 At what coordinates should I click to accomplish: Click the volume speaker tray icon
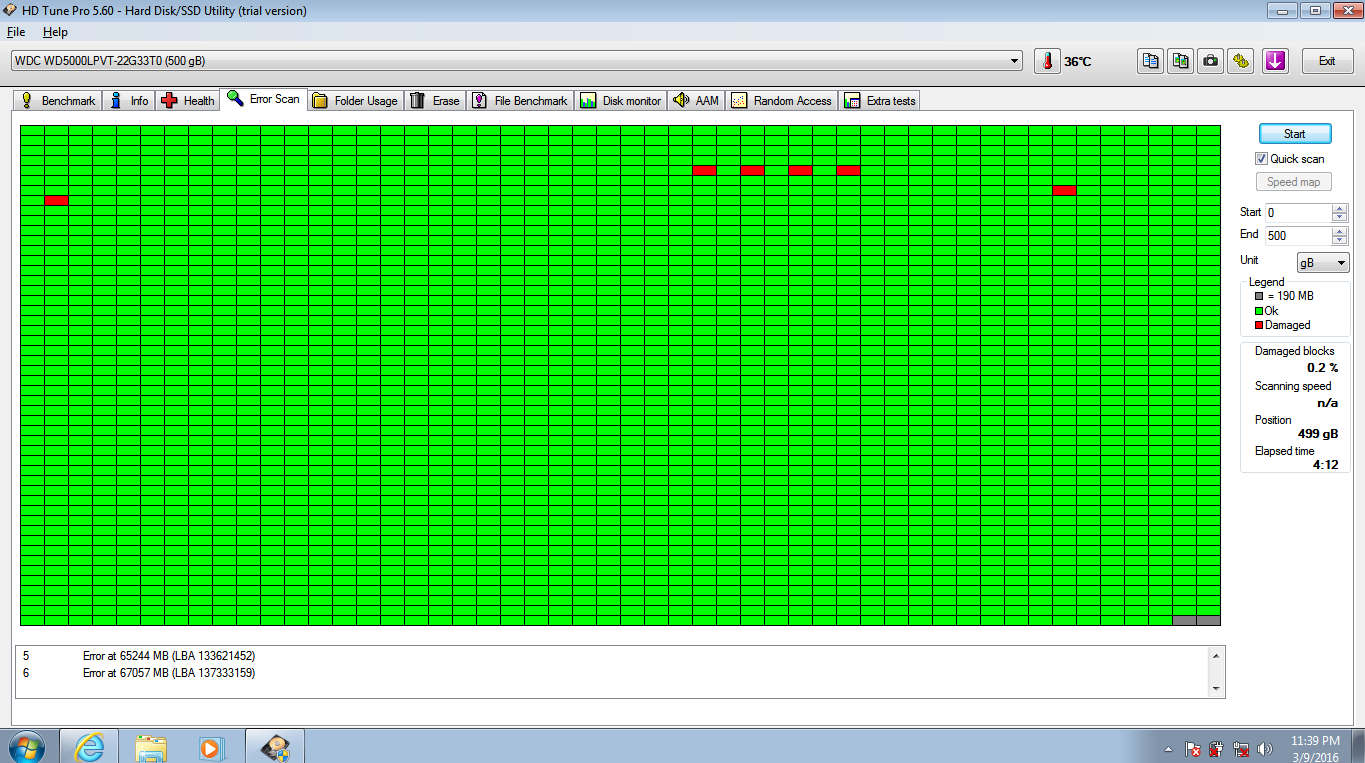[x=1265, y=748]
